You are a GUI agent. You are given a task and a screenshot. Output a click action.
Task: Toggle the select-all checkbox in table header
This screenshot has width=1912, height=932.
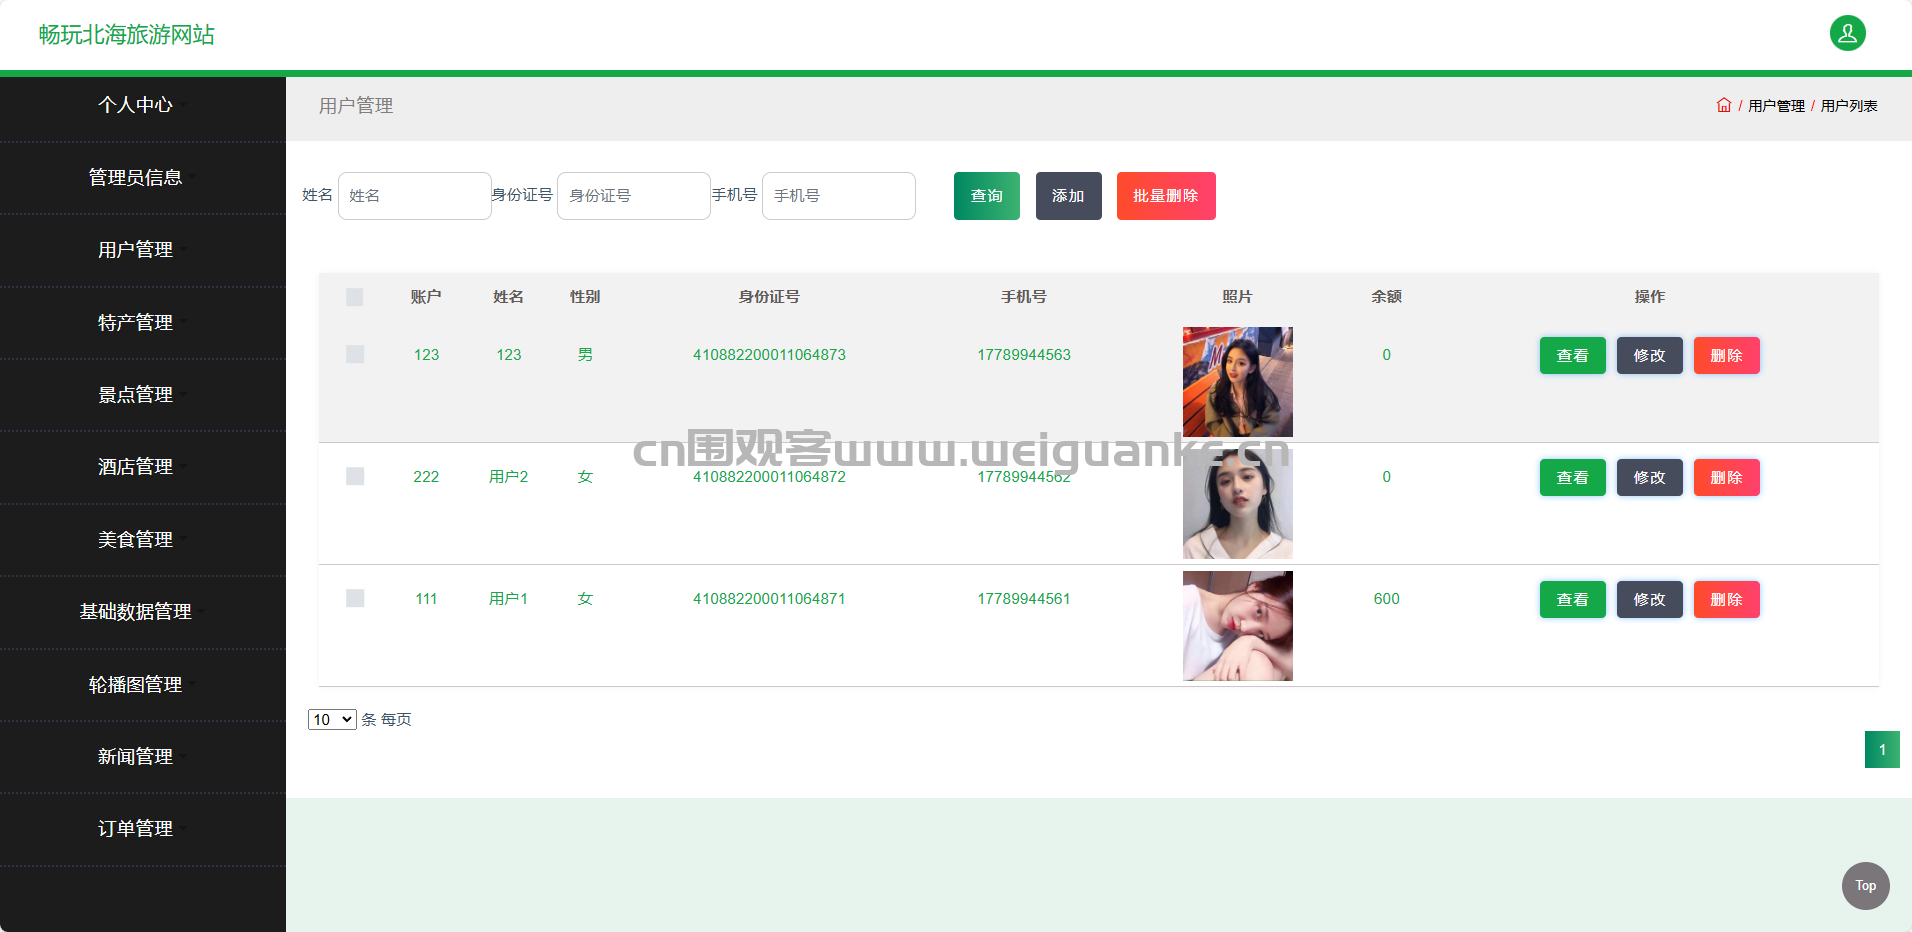pos(354,297)
